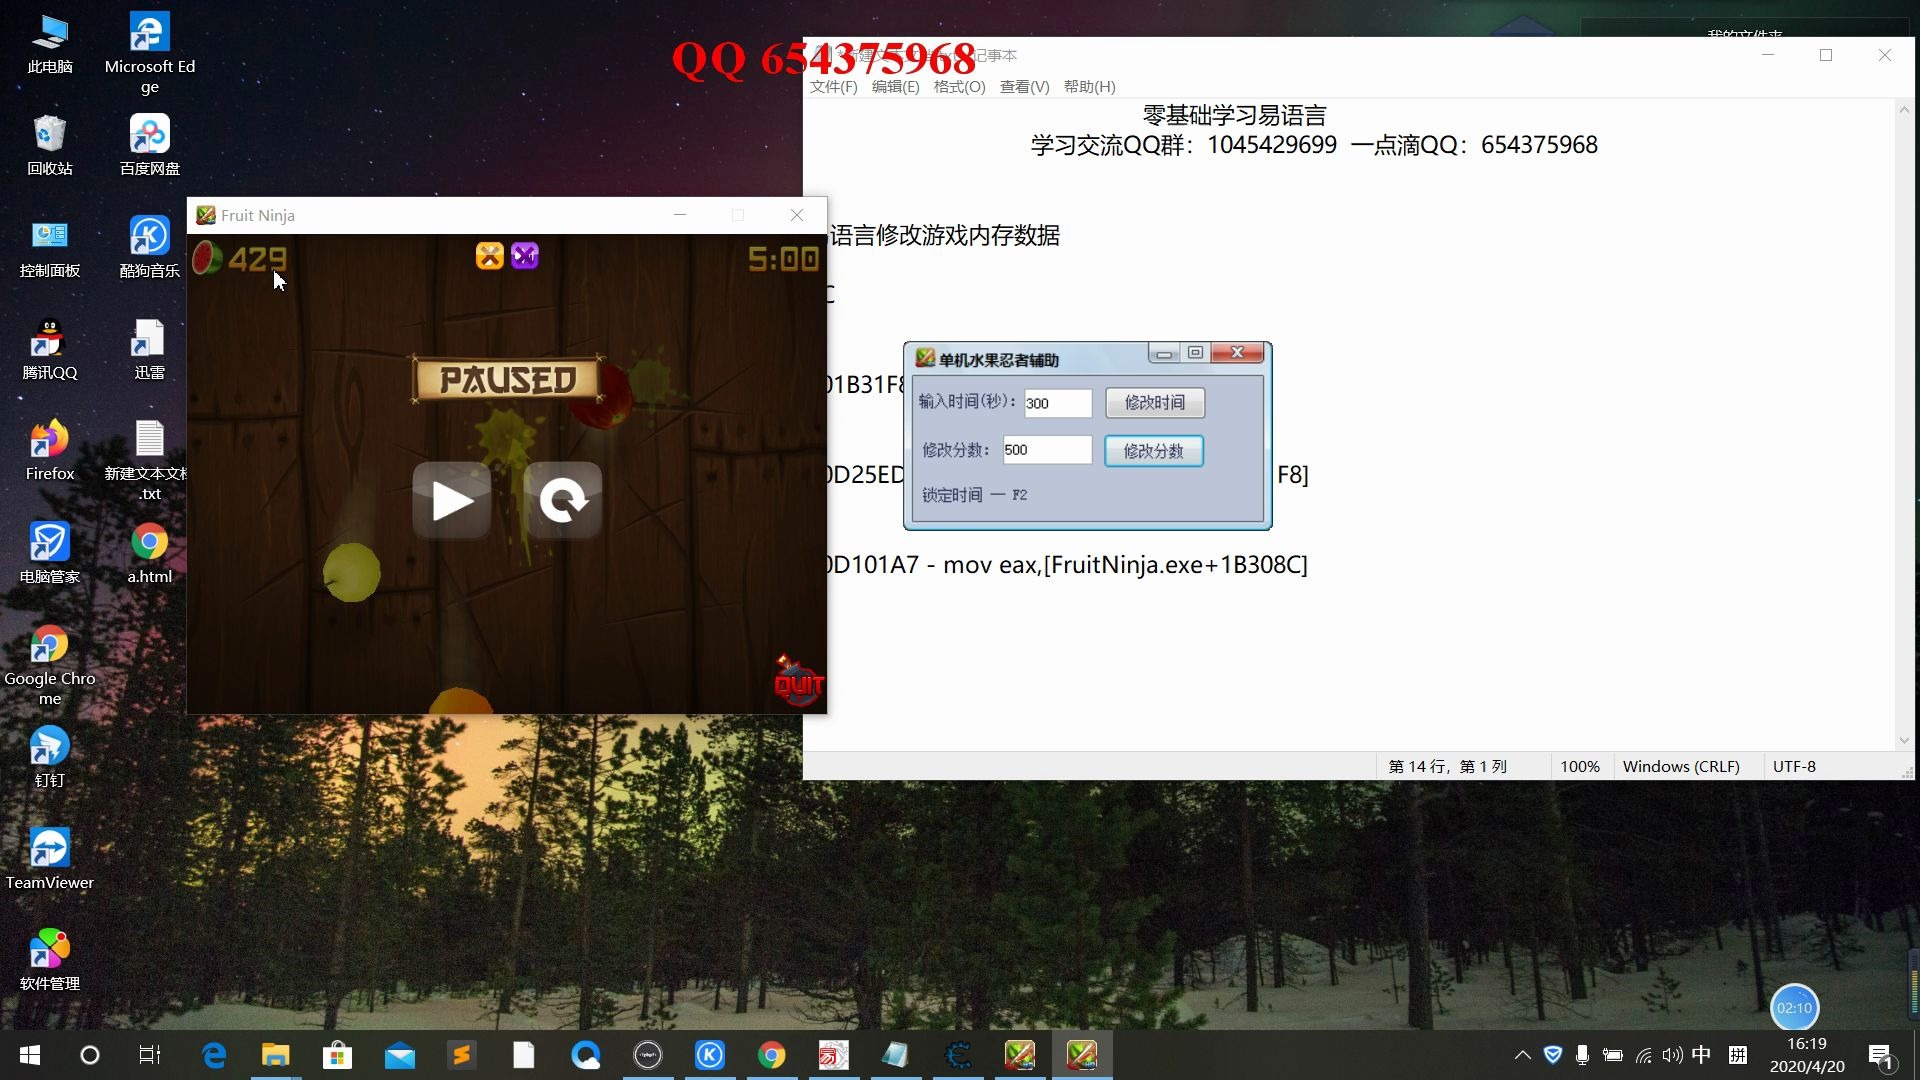1920x1080 pixels.
Task: Open File Explorer from the taskbar
Action: pos(275,1055)
